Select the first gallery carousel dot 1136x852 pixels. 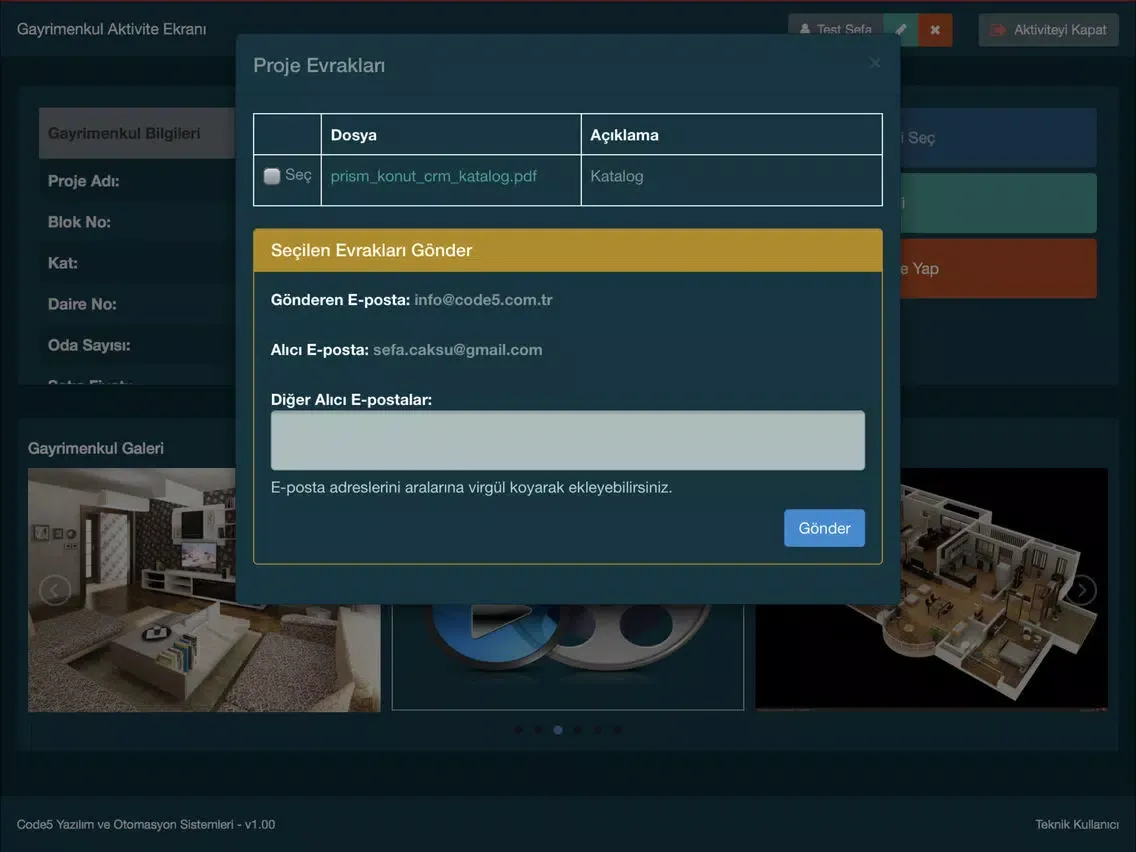(x=518, y=730)
